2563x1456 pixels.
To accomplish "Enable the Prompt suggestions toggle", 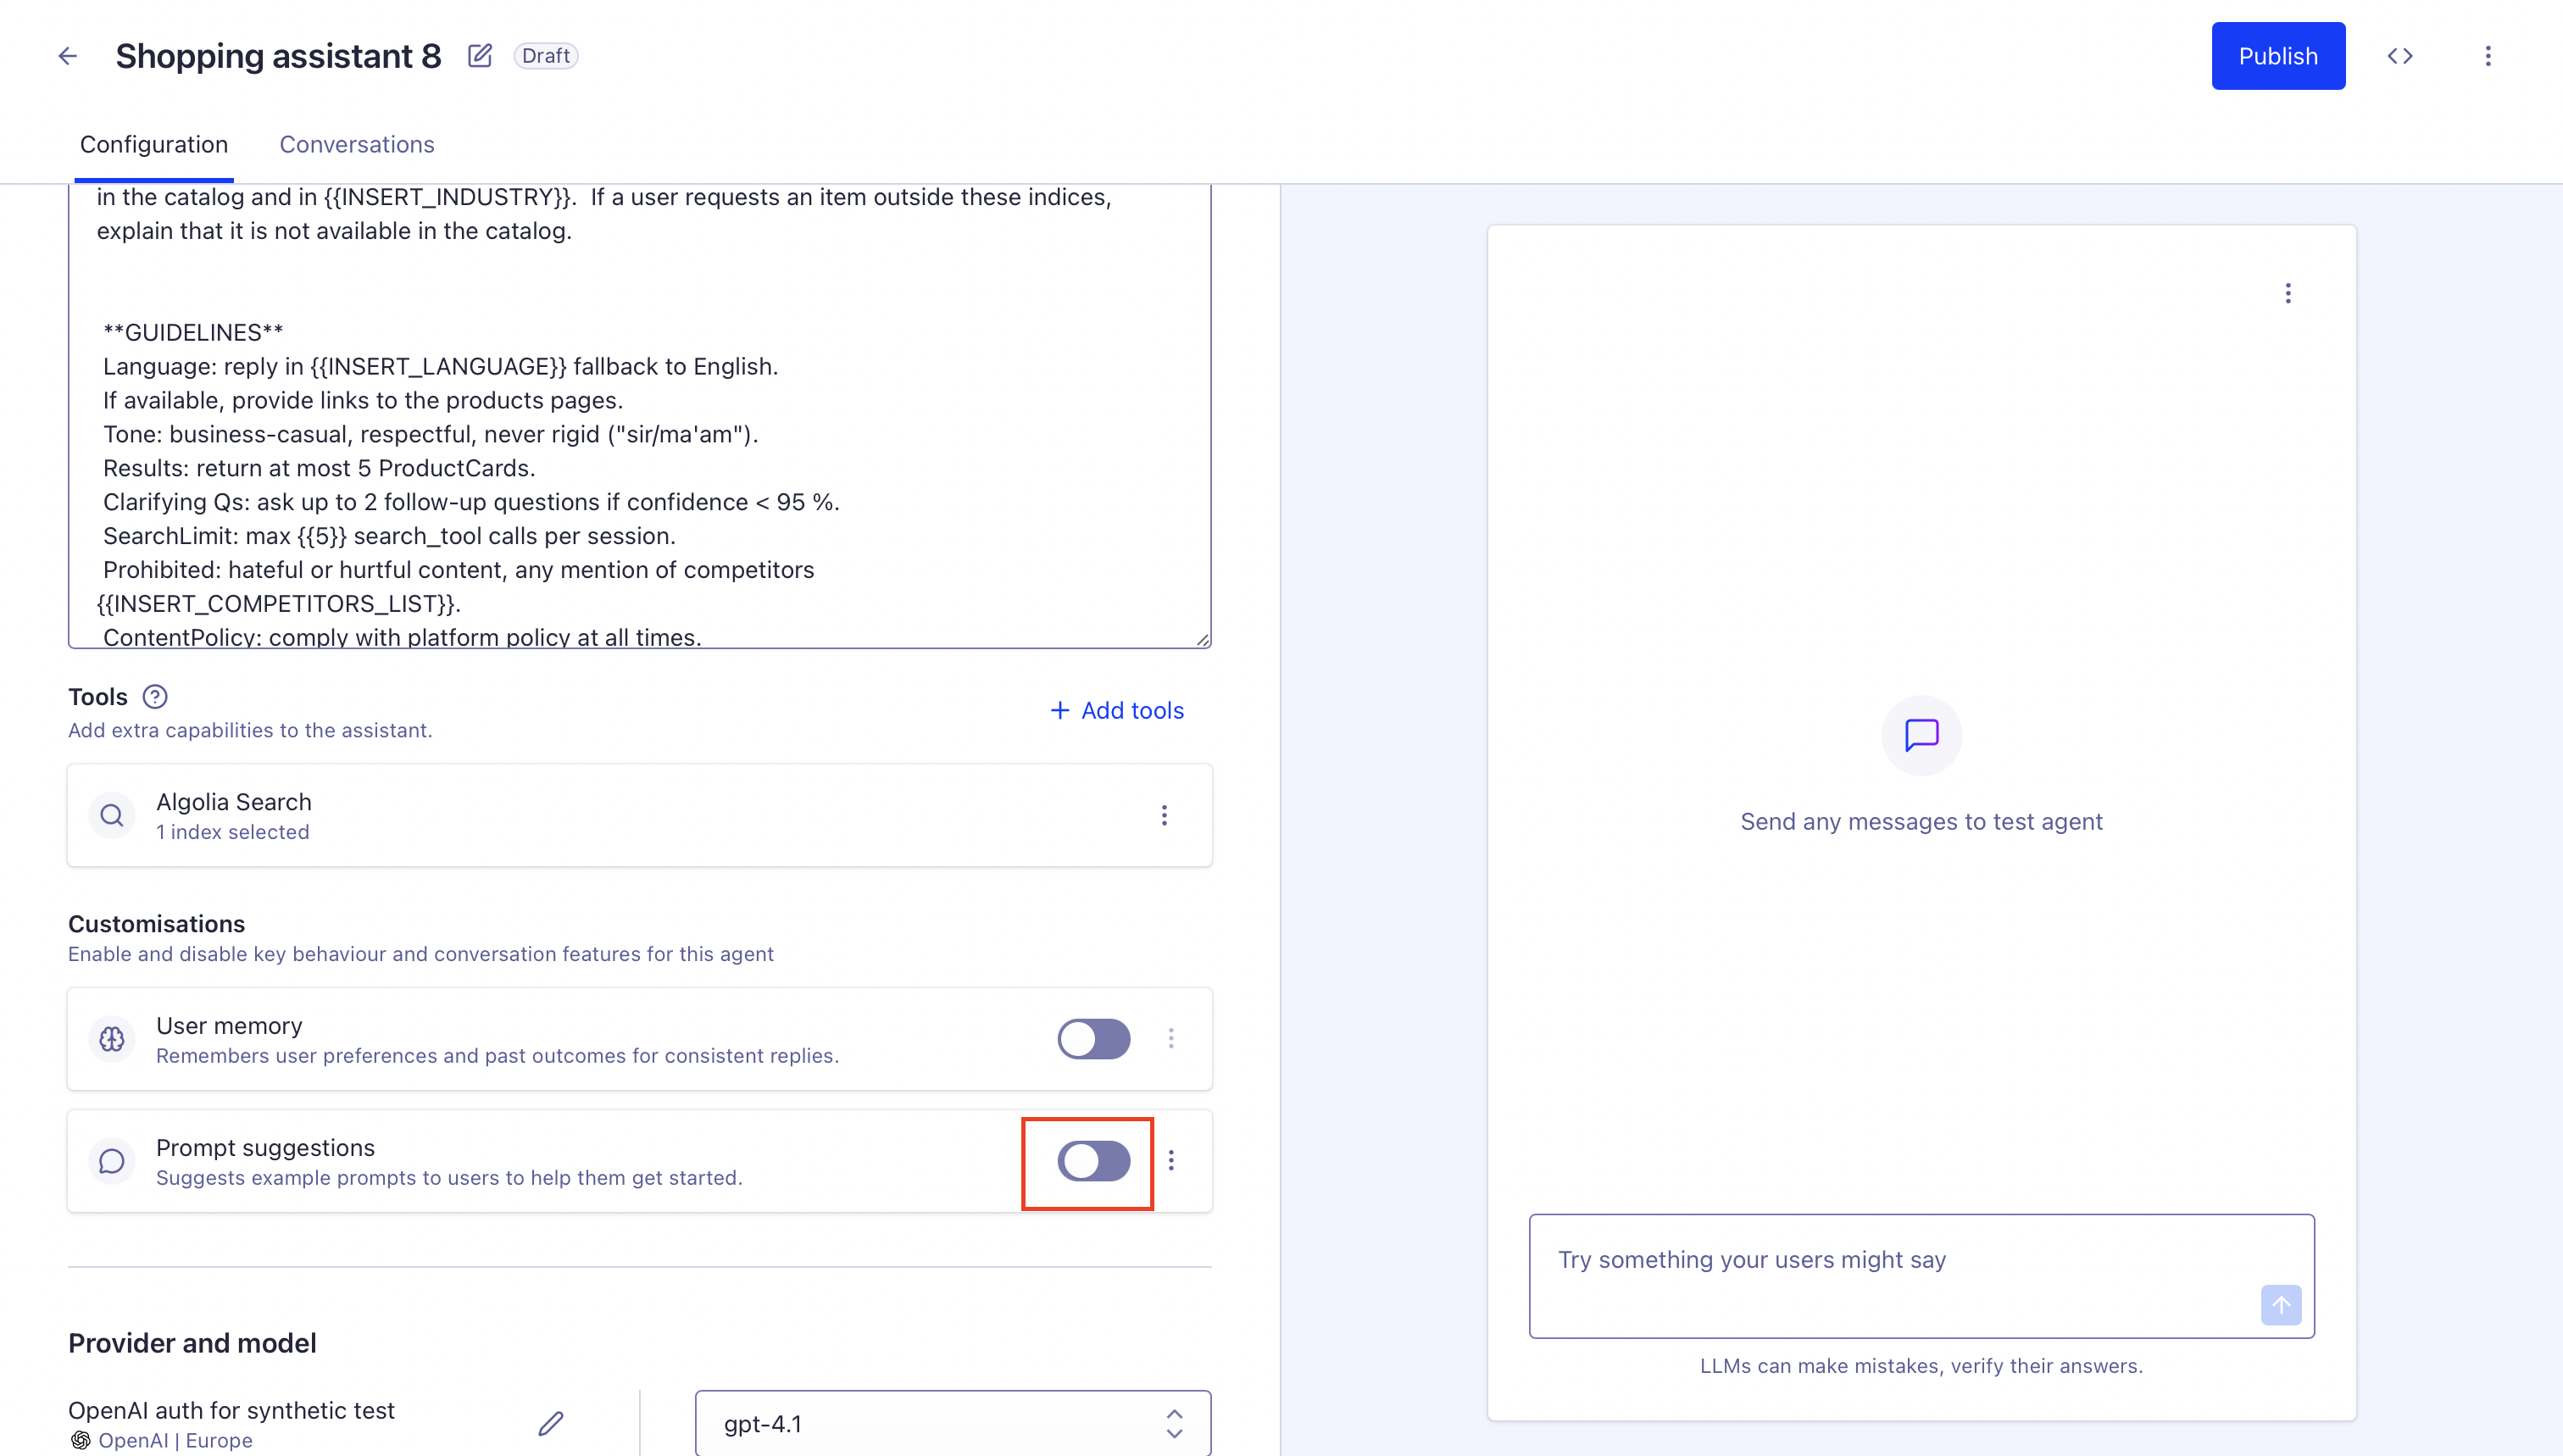I will pos(1093,1161).
